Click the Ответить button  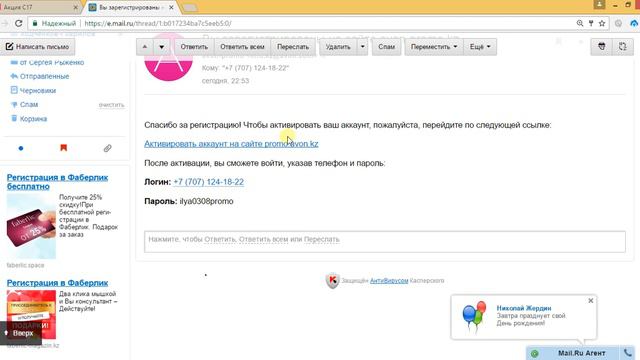coord(194,47)
